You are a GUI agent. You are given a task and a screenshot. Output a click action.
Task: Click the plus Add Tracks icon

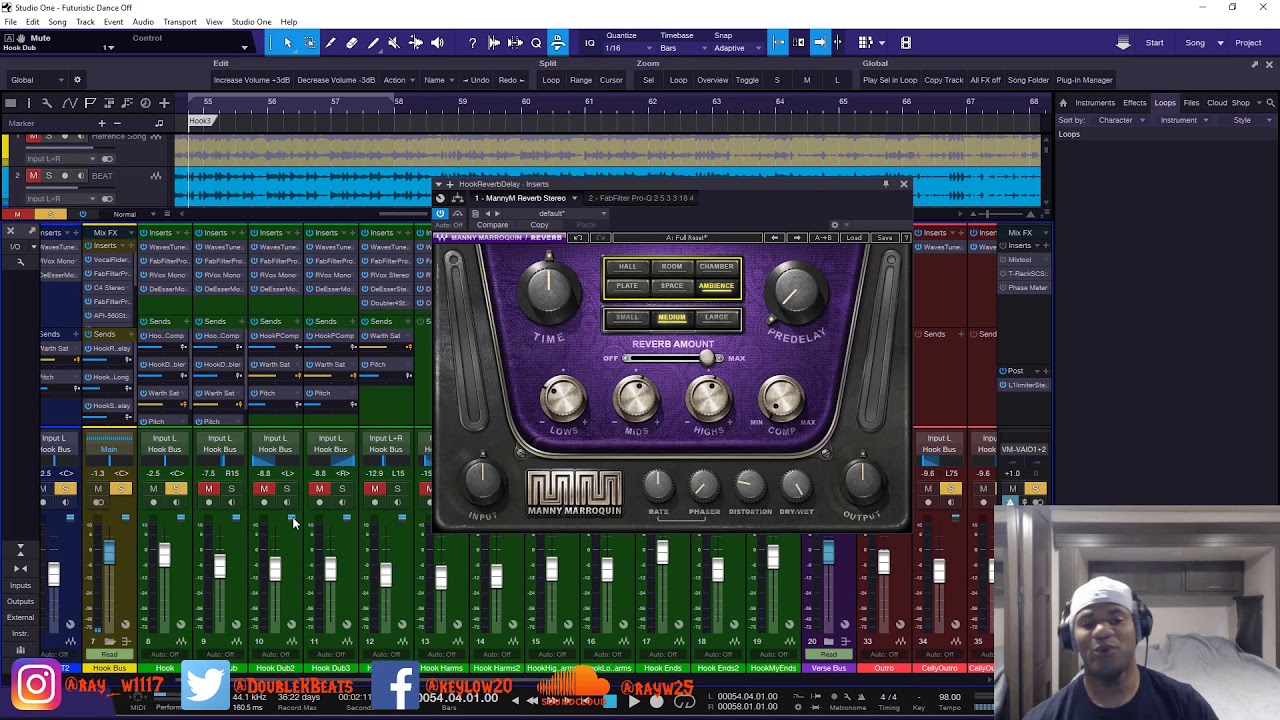(x=164, y=103)
